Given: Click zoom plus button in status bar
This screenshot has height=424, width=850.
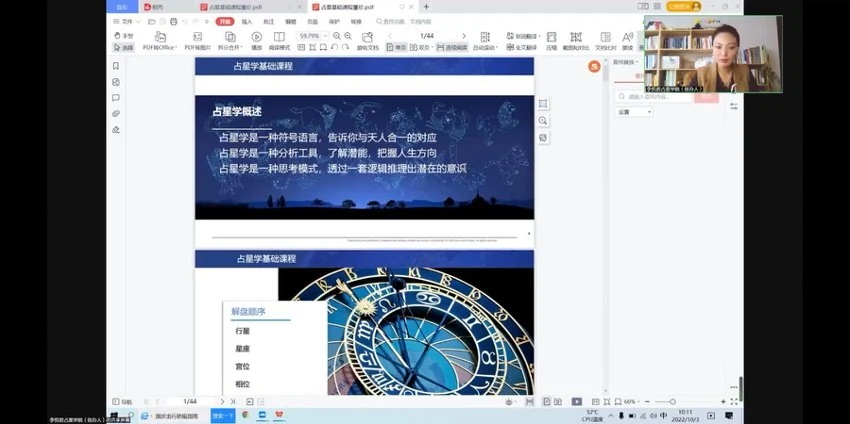Looking at the screenshot, I should [723, 402].
